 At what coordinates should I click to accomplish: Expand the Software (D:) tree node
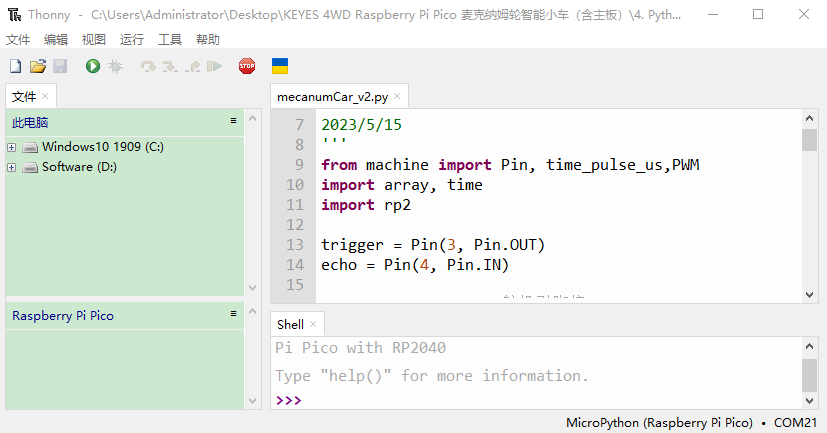tap(12, 168)
